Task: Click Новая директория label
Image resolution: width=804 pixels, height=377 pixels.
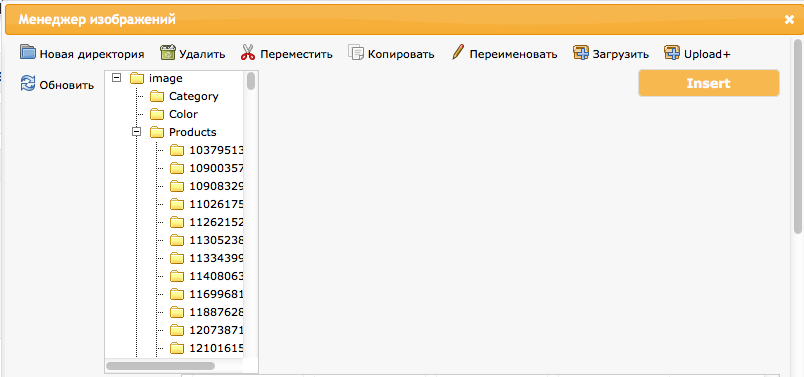Action: tap(92, 54)
